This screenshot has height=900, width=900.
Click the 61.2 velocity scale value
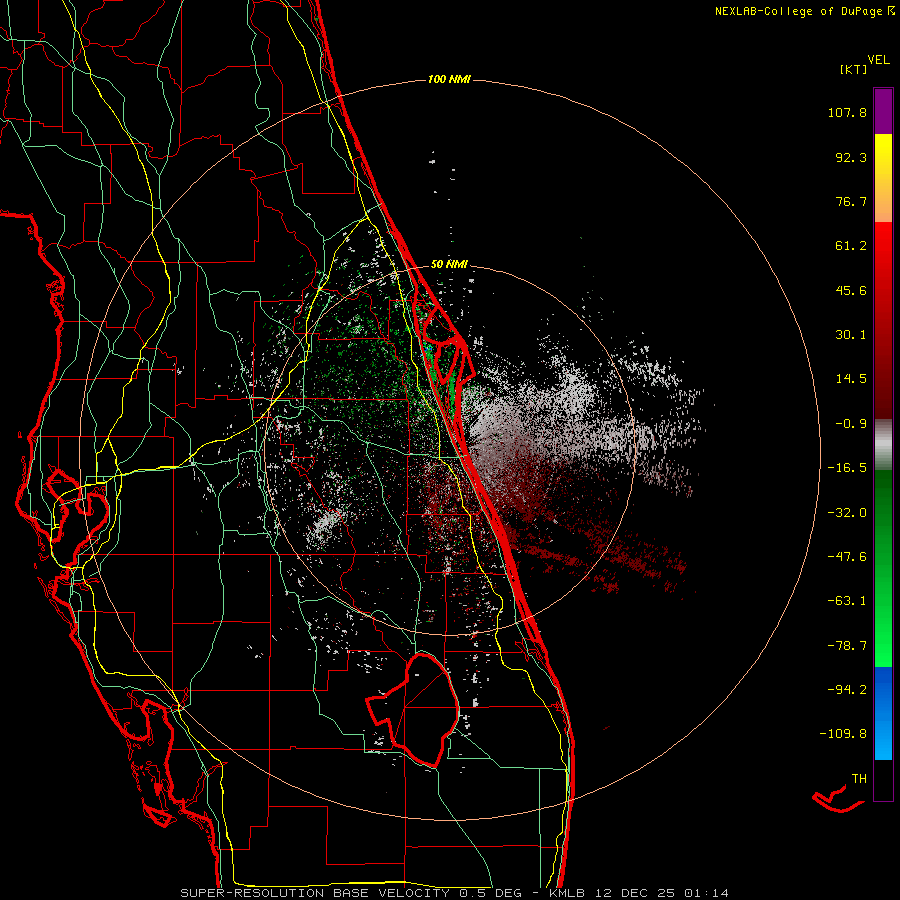[851, 246]
